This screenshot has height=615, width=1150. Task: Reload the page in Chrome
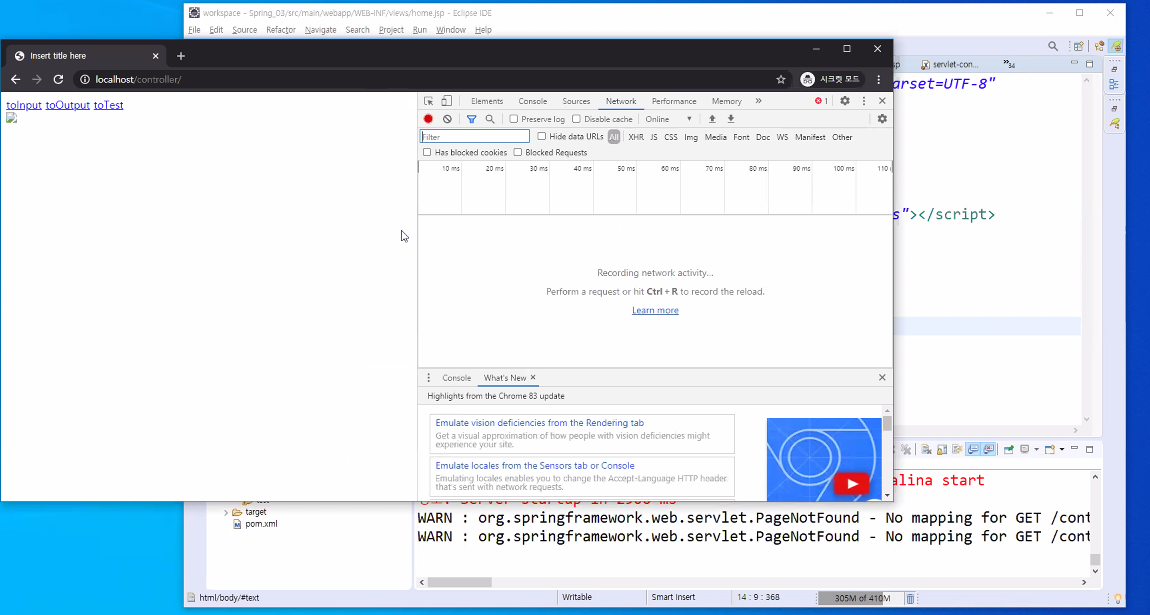[58, 79]
